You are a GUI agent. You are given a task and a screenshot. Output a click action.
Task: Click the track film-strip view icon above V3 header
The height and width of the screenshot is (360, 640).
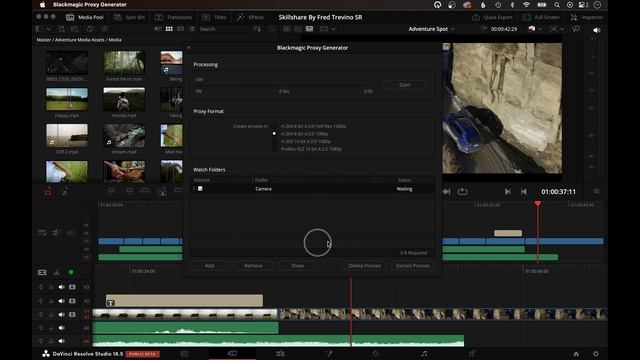42,272
